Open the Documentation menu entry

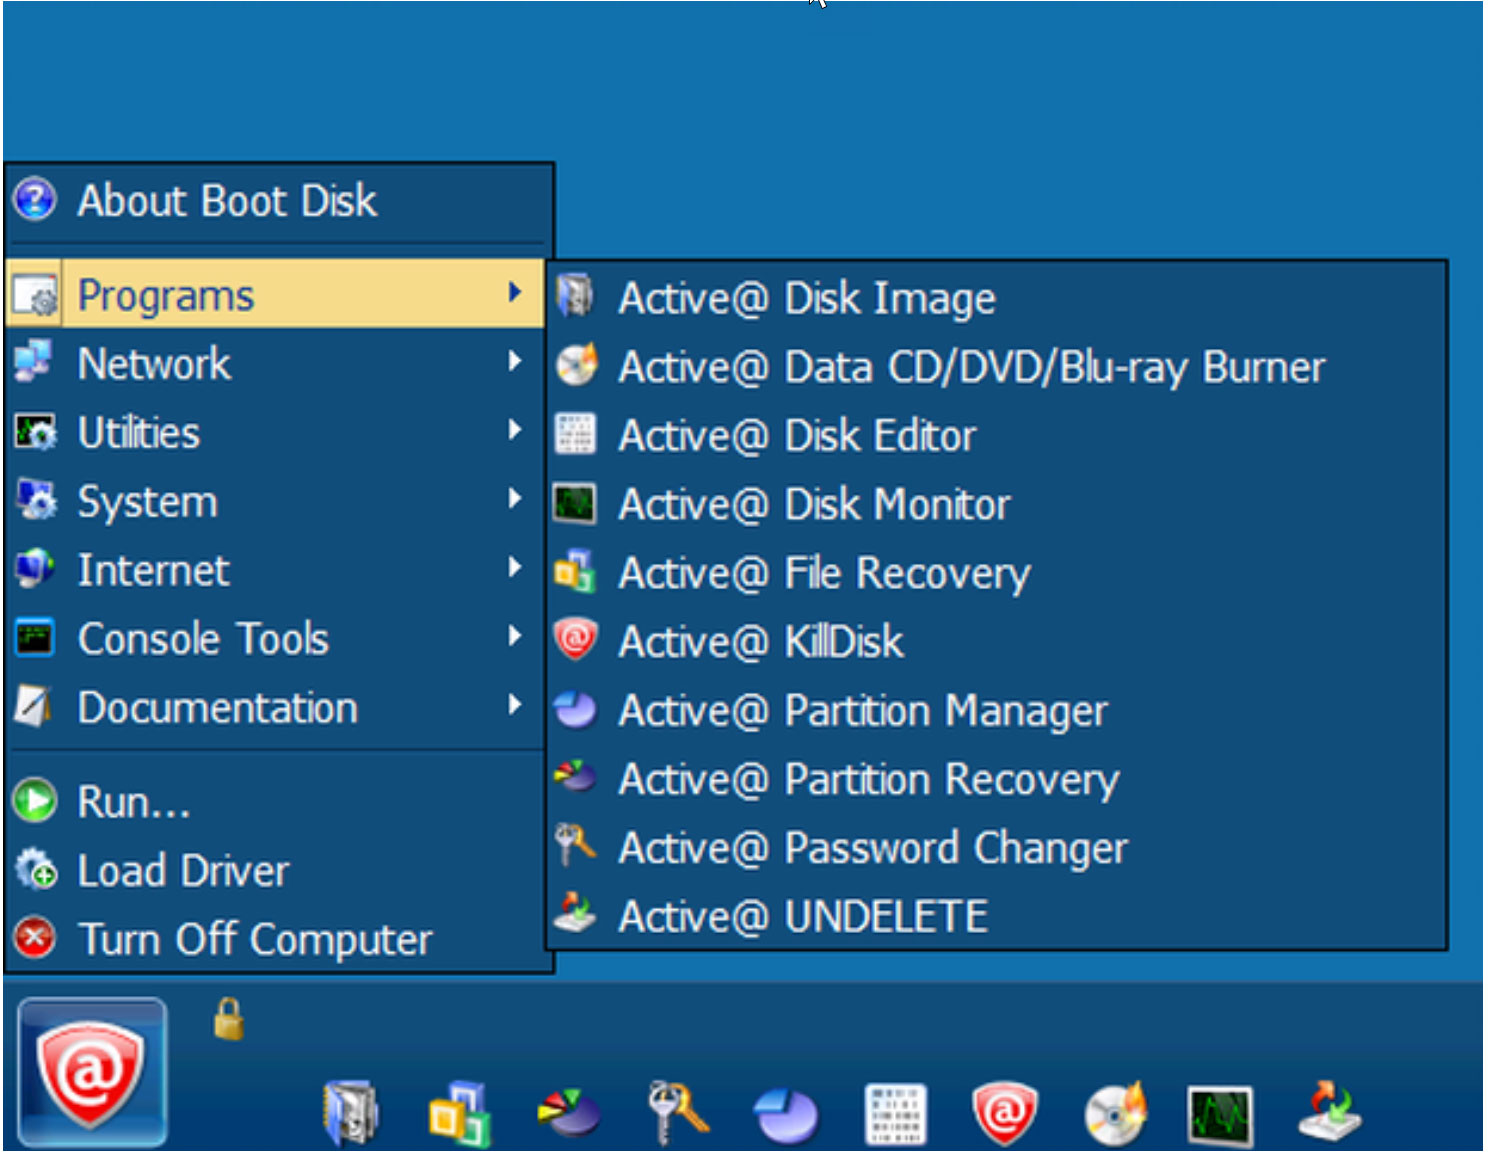click(x=218, y=707)
